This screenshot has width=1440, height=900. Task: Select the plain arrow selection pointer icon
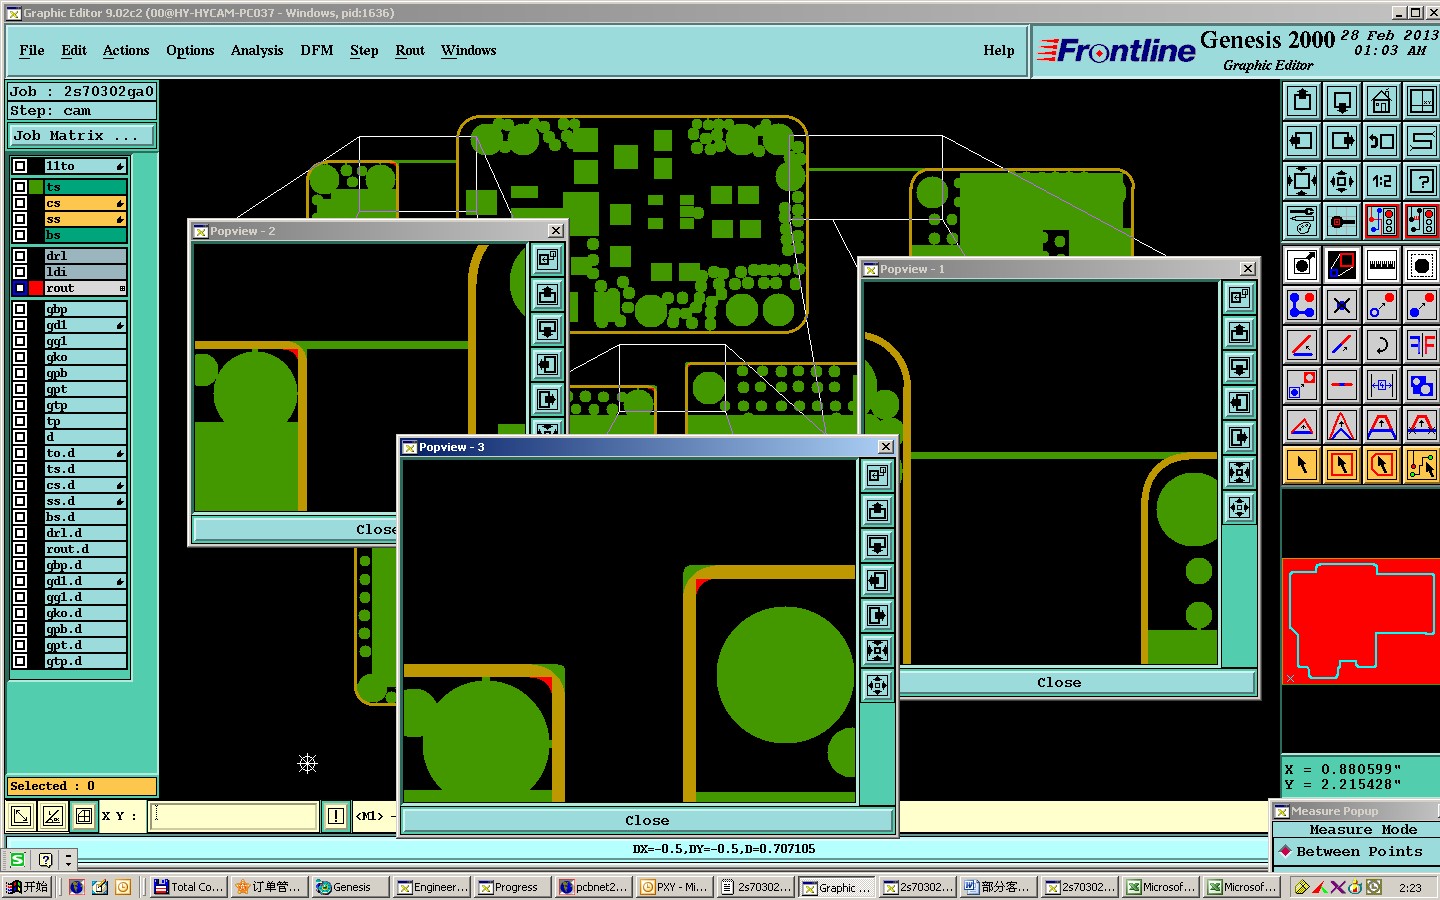point(1302,465)
